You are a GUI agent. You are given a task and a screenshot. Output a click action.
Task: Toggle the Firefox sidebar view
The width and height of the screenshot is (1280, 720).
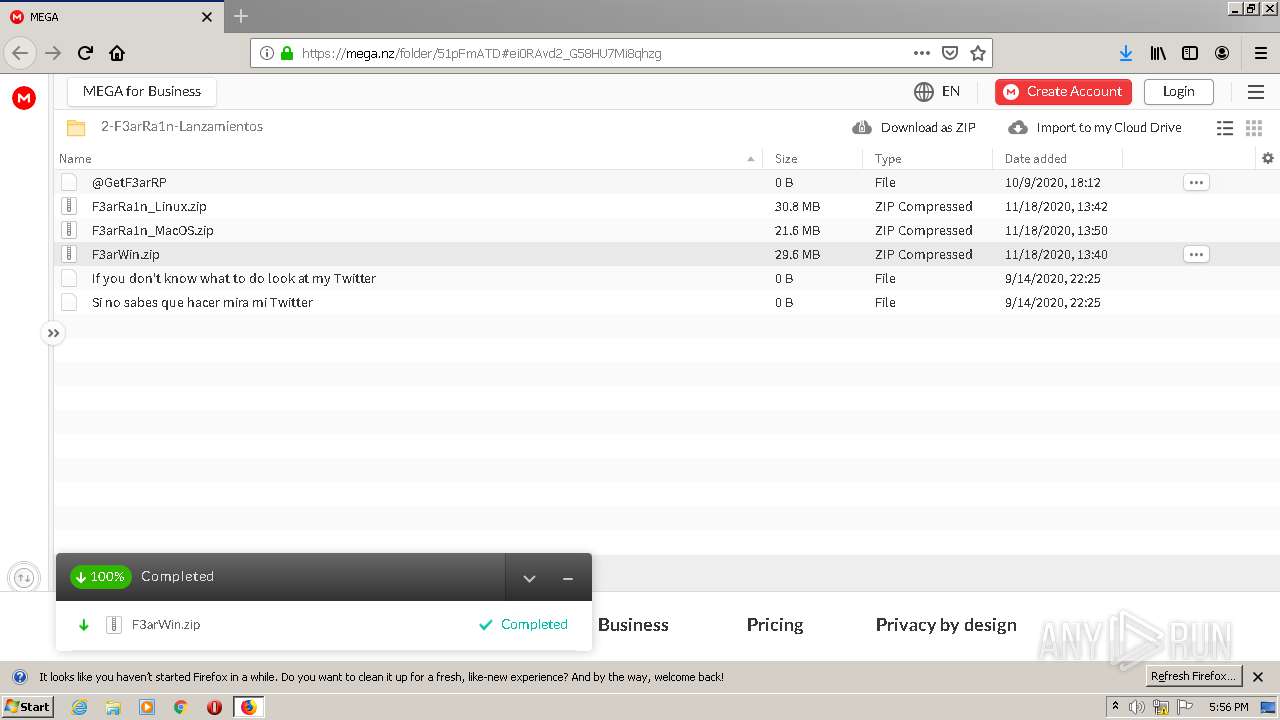[1190, 53]
